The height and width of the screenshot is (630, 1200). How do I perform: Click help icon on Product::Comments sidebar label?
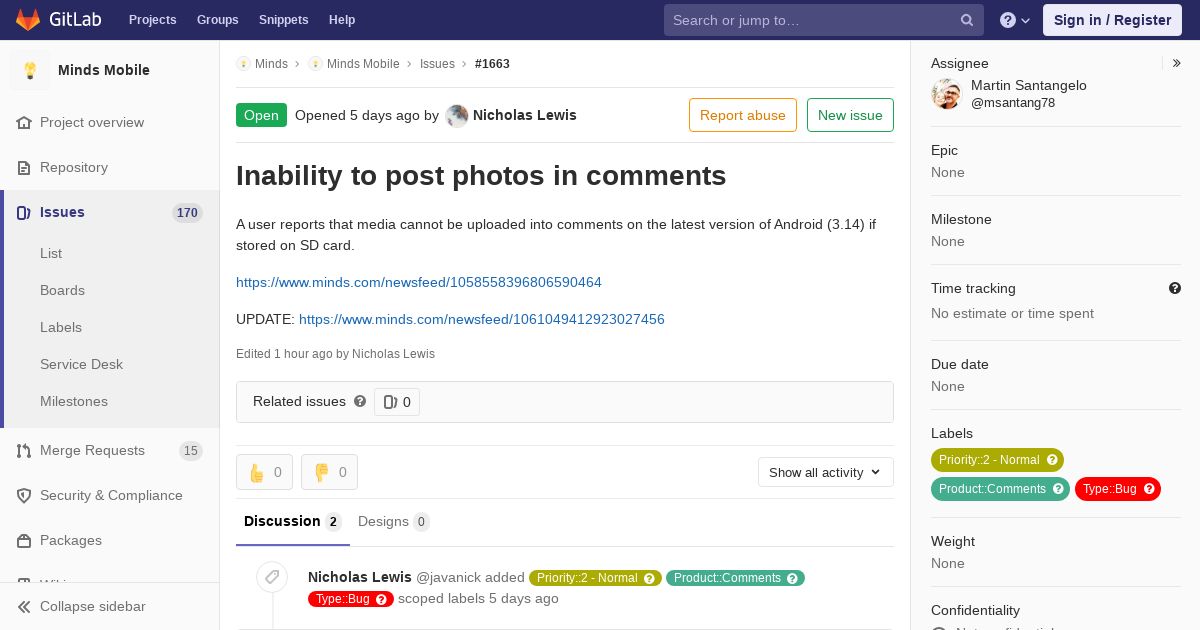point(1058,489)
